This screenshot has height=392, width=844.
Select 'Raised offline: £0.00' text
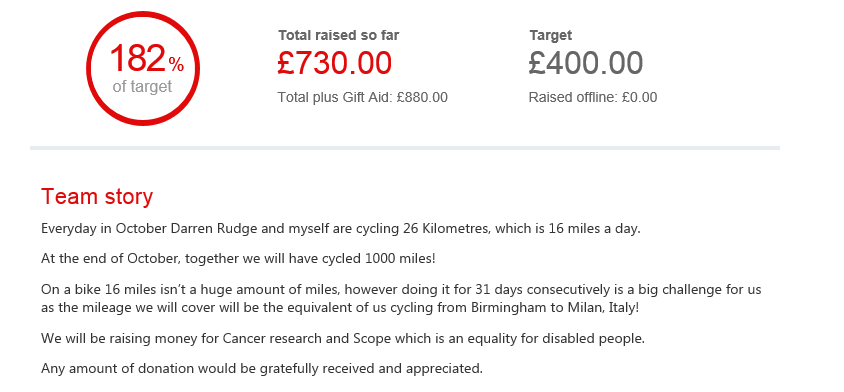click(x=593, y=97)
